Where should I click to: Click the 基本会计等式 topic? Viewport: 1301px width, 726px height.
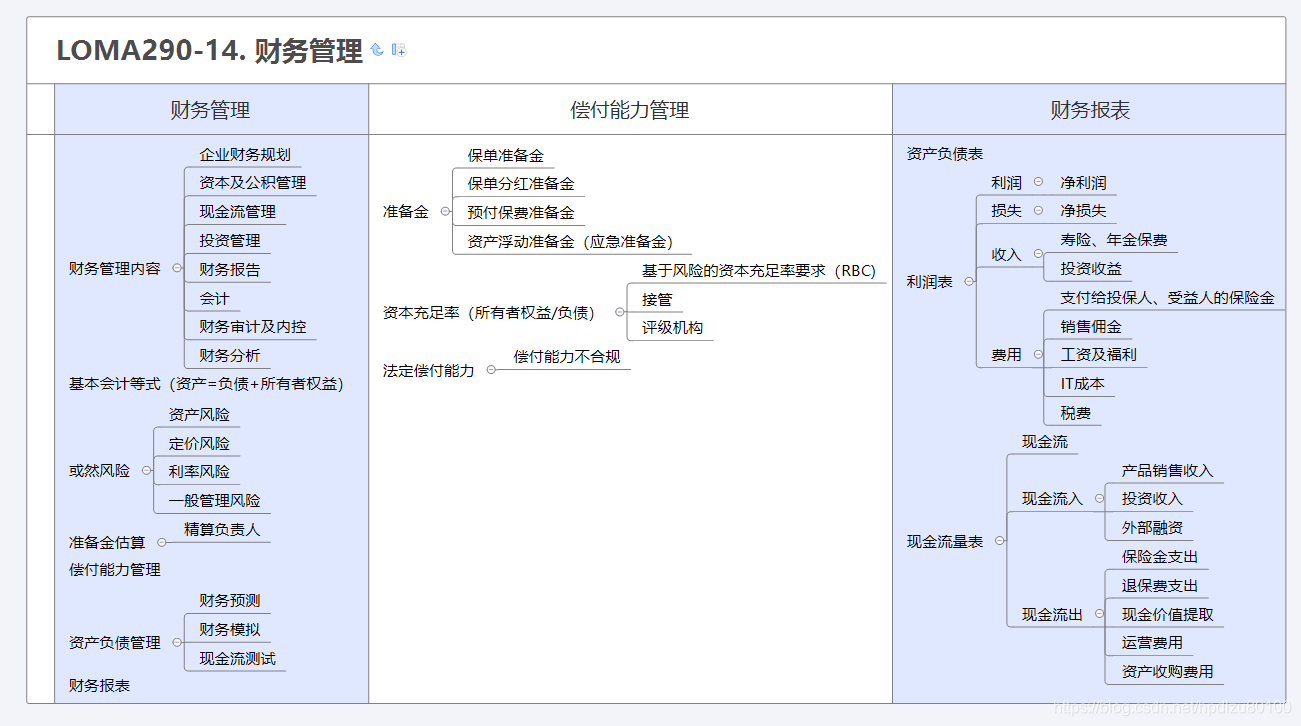tap(206, 384)
